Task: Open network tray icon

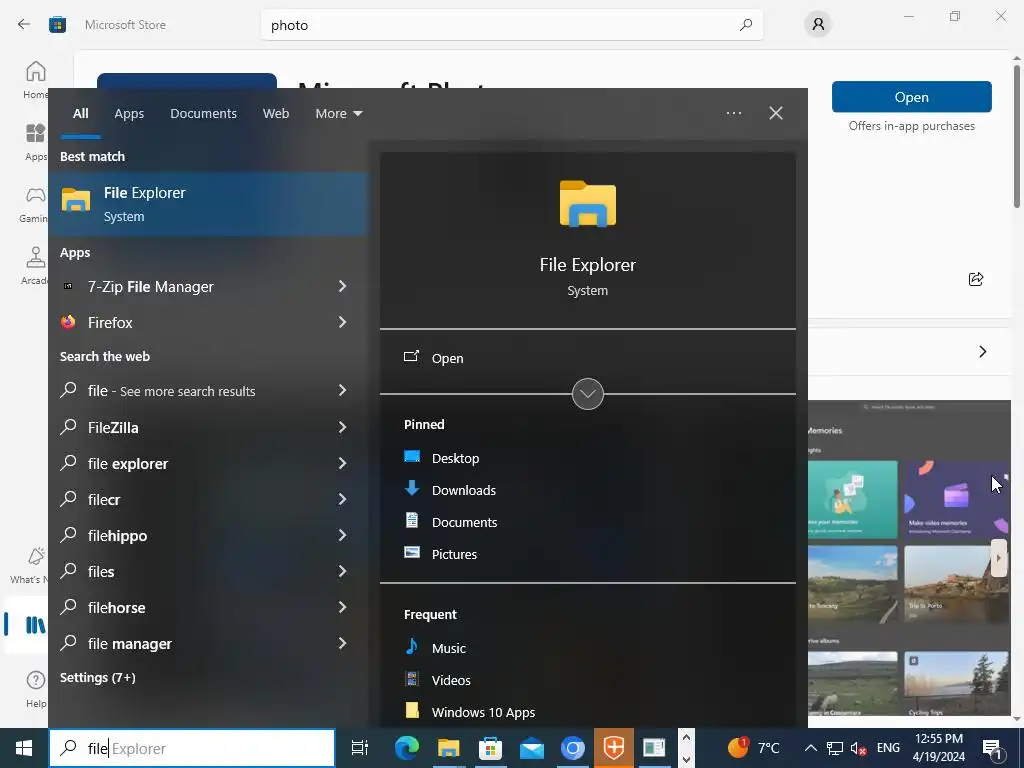Action: (x=835, y=748)
